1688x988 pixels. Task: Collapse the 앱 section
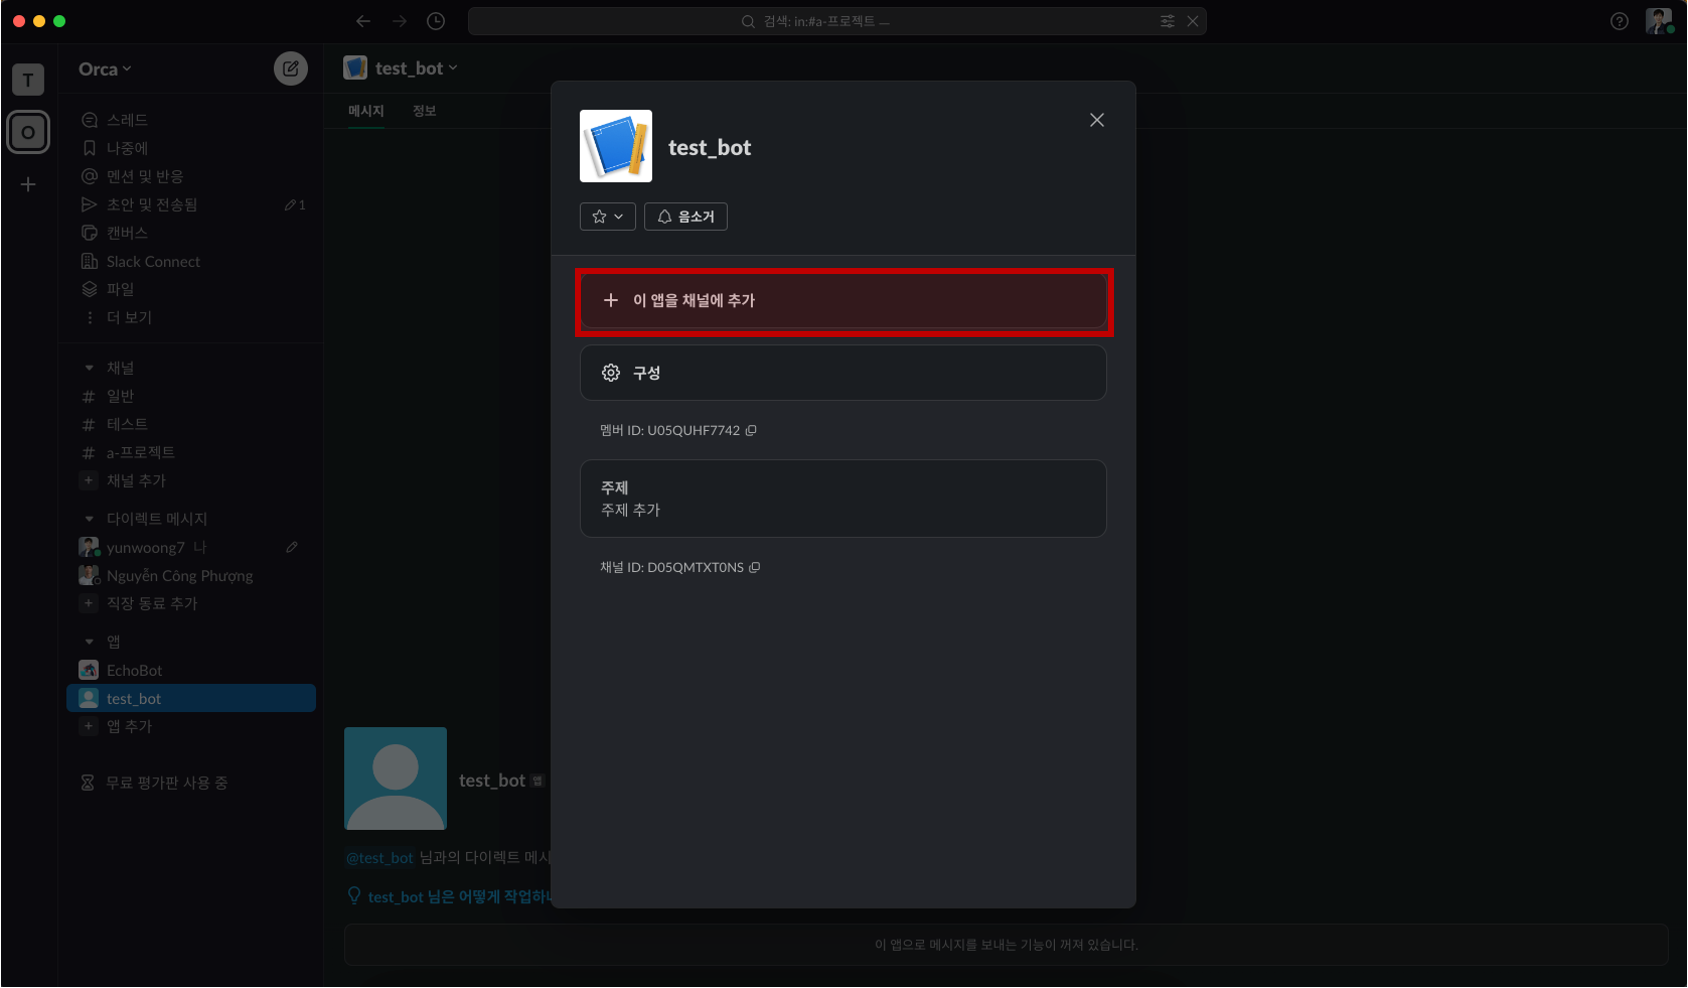tap(89, 642)
